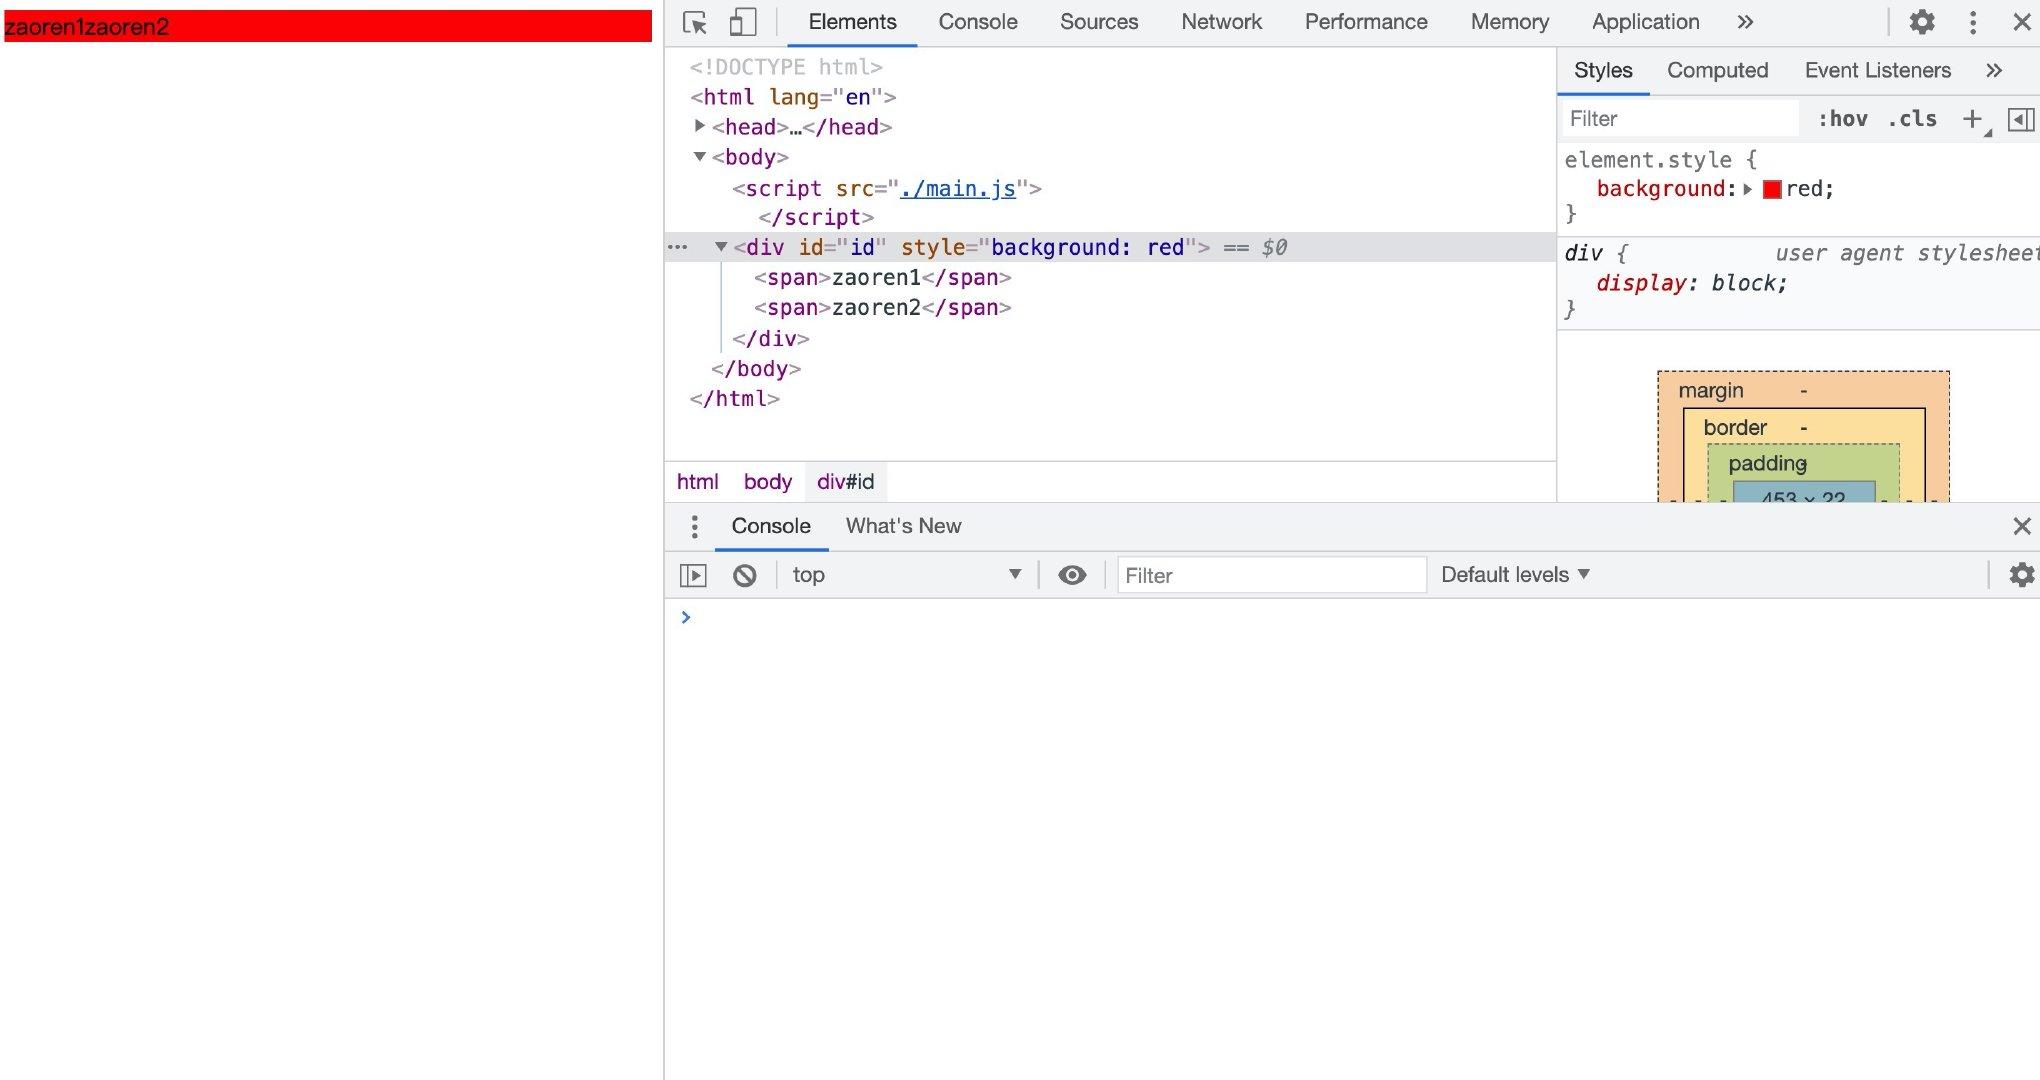
Task: Toggle the .cls classes button
Action: pos(1912,119)
